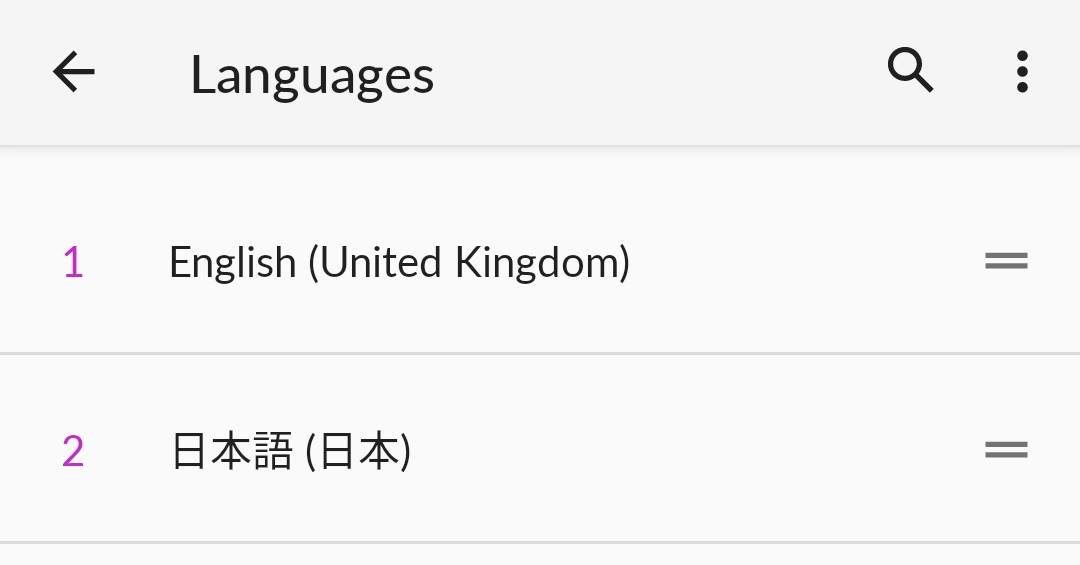The image size is (1080, 565).
Task: Tap the purple number 1 rank
Action: click(x=73, y=263)
